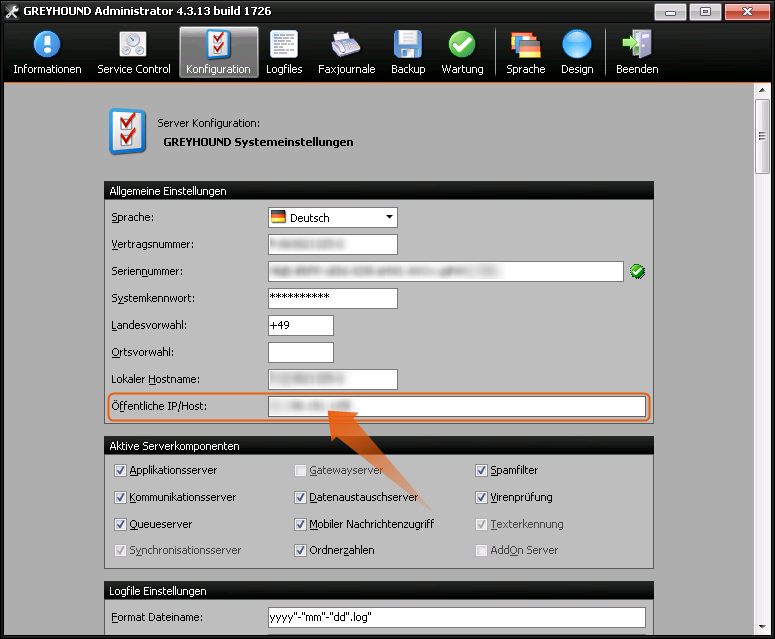
Task: Click the Logfile Einstellungen section header
Action: click(x=379, y=591)
